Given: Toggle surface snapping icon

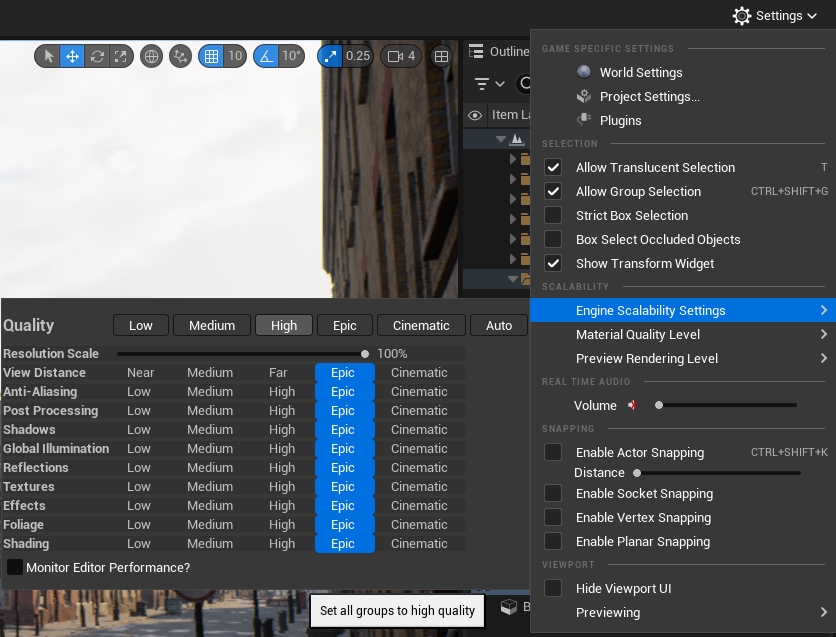Looking at the screenshot, I should (180, 56).
